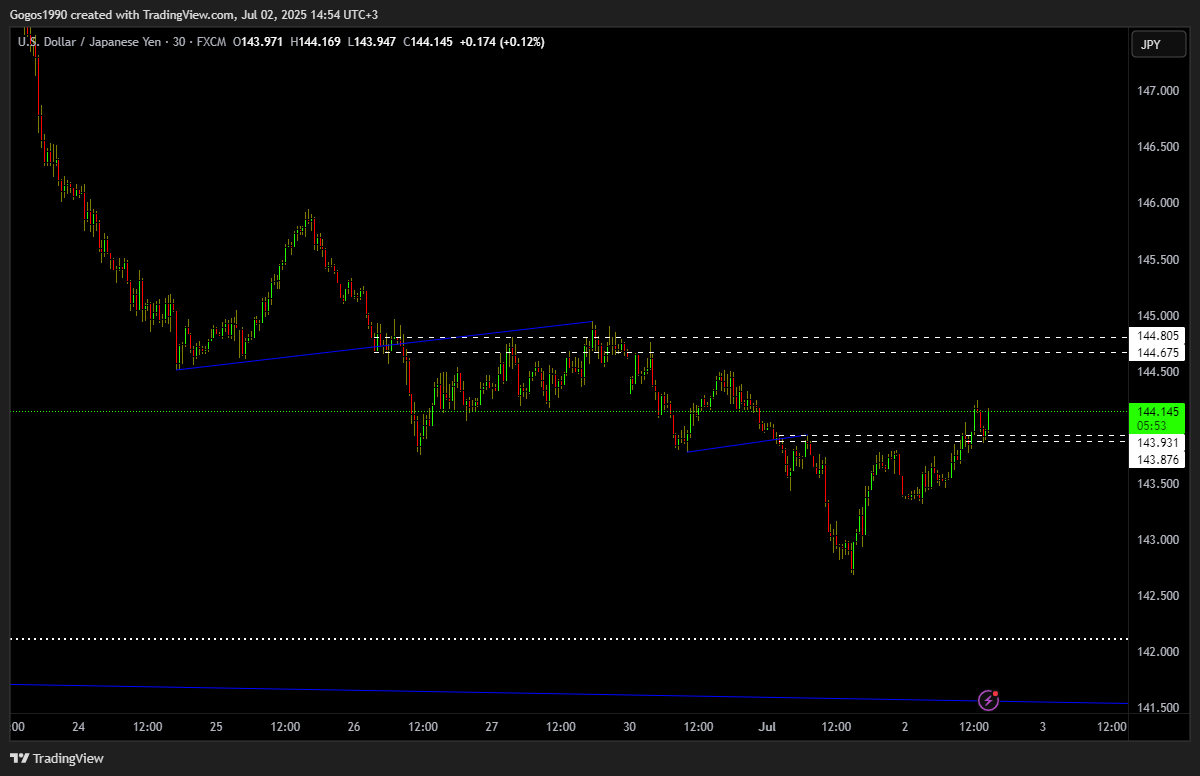The height and width of the screenshot is (776, 1200).
Task: Click 147.000 on the price axis
Action: click(x=1158, y=91)
